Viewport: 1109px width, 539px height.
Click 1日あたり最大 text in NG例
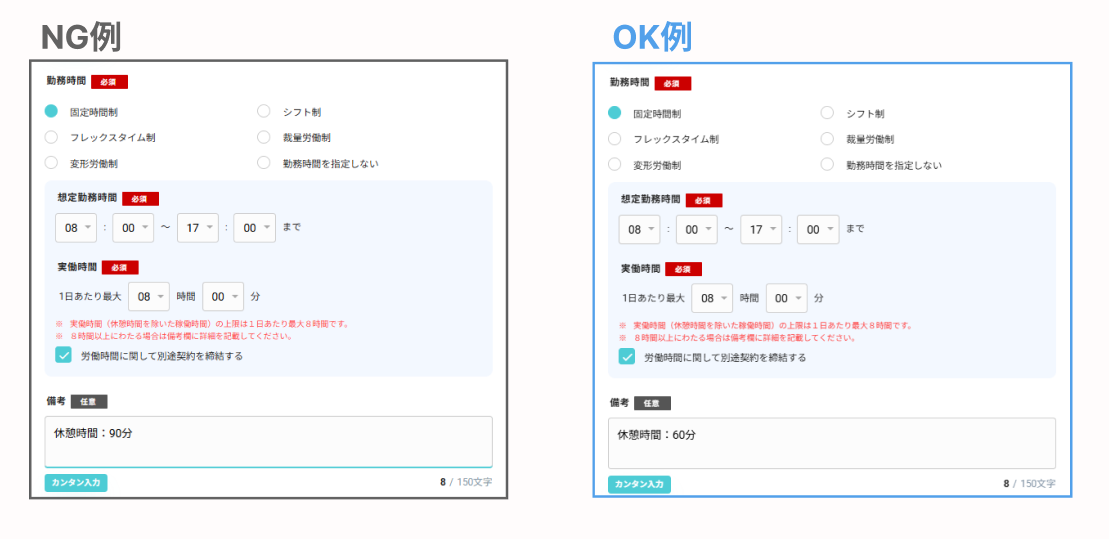click(x=90, y=296)
